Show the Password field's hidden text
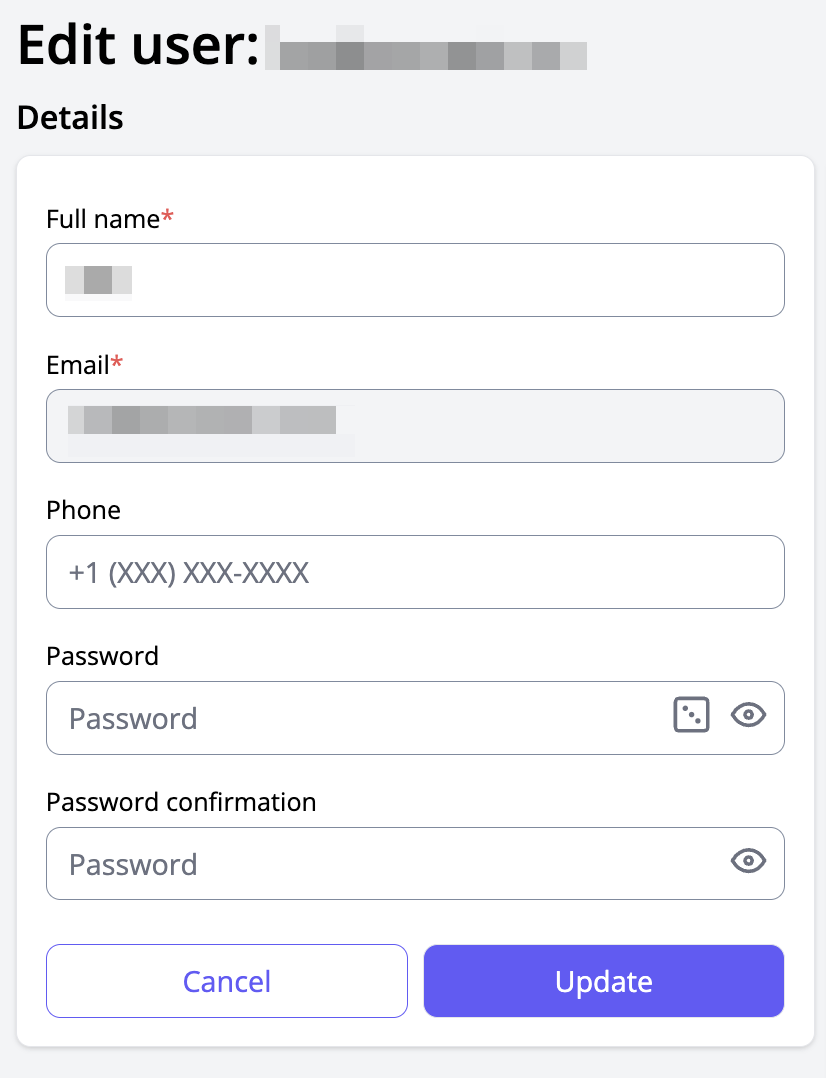The height and width of the screenshot is (1078, 826). 748,716
